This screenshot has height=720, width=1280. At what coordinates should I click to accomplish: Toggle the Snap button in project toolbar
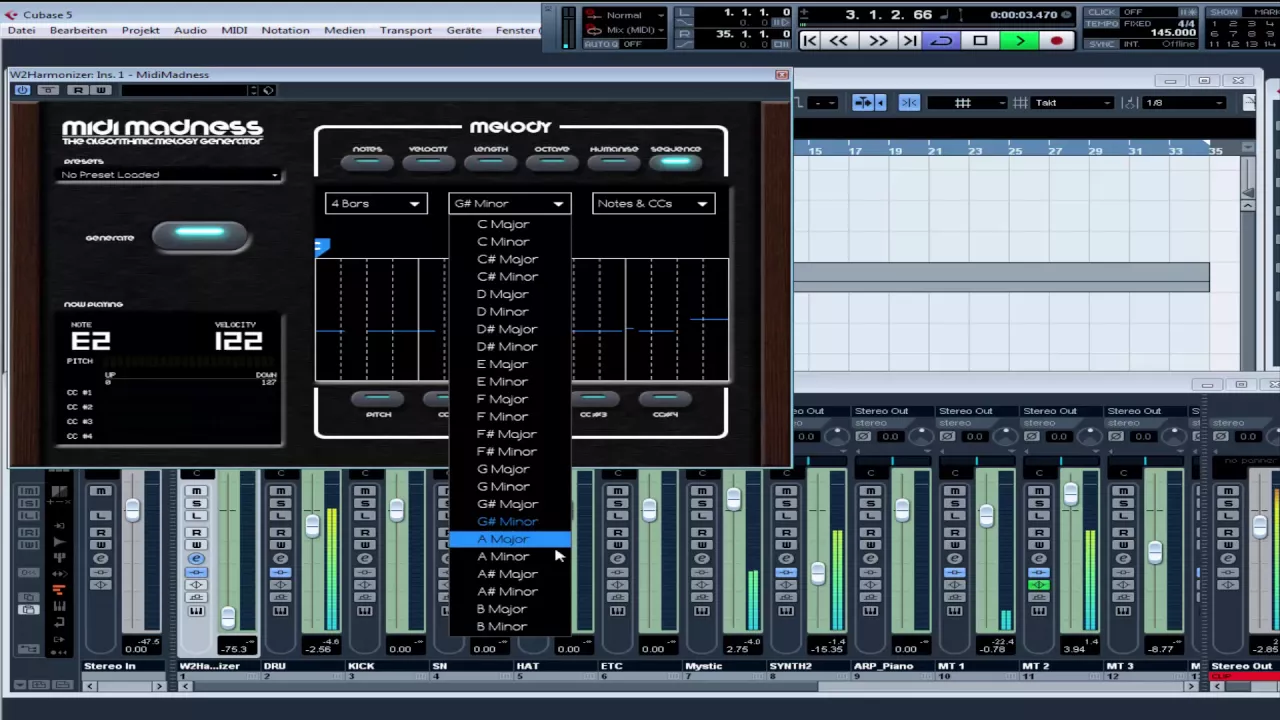tap(909, 102)
